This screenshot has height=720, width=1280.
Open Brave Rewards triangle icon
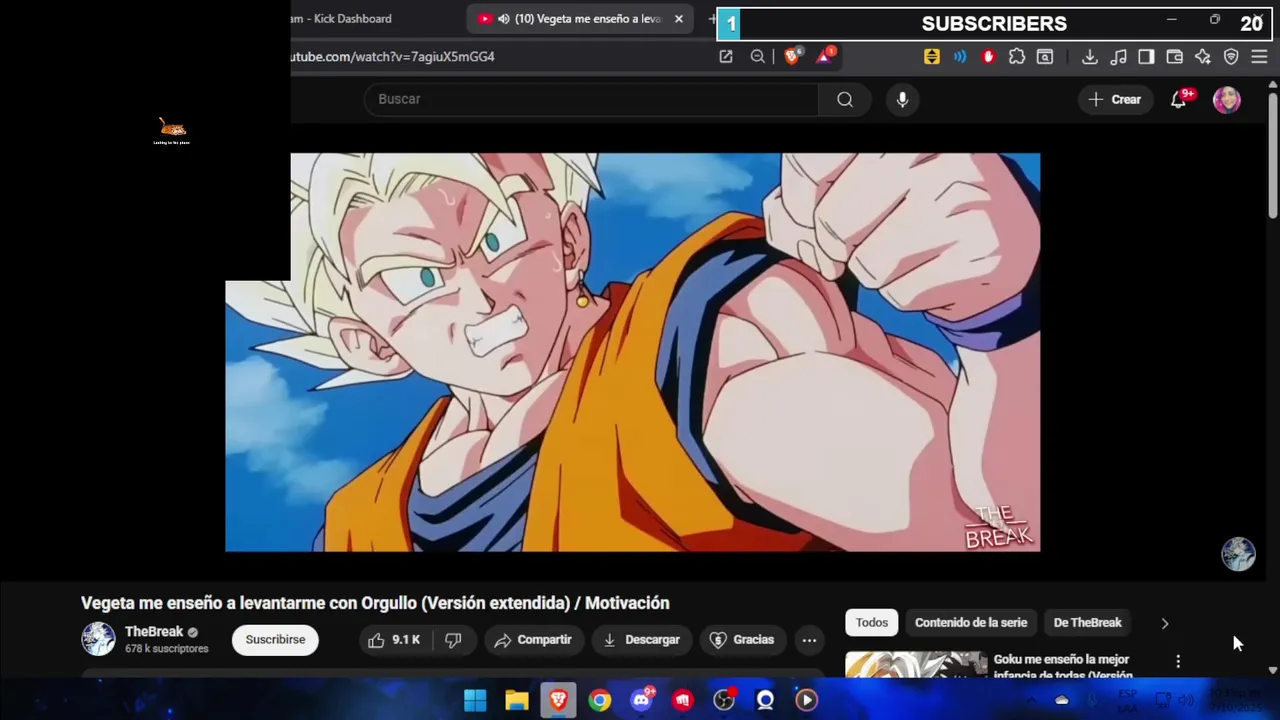coord(825,57)
